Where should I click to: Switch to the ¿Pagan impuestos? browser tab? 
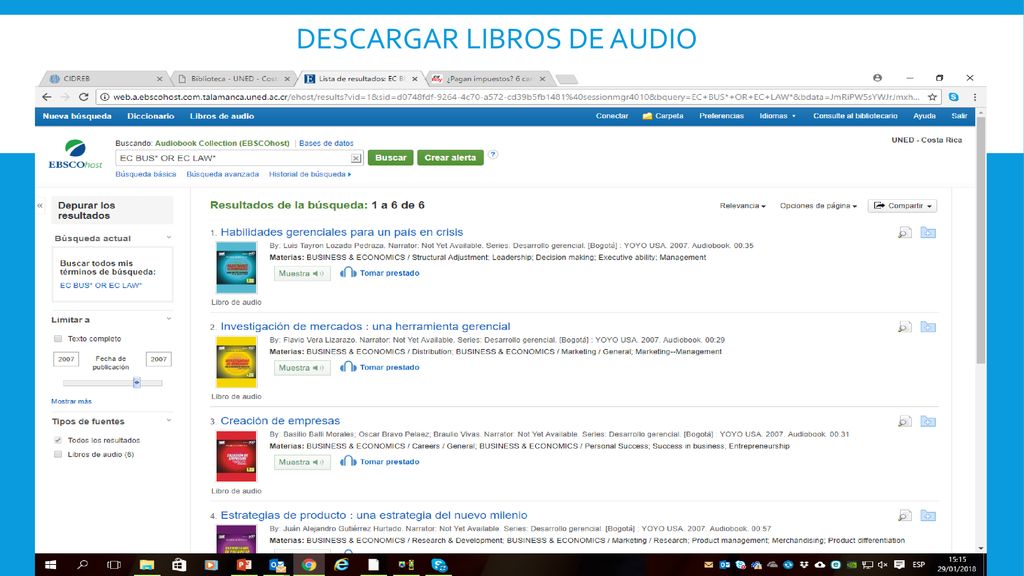488,78
